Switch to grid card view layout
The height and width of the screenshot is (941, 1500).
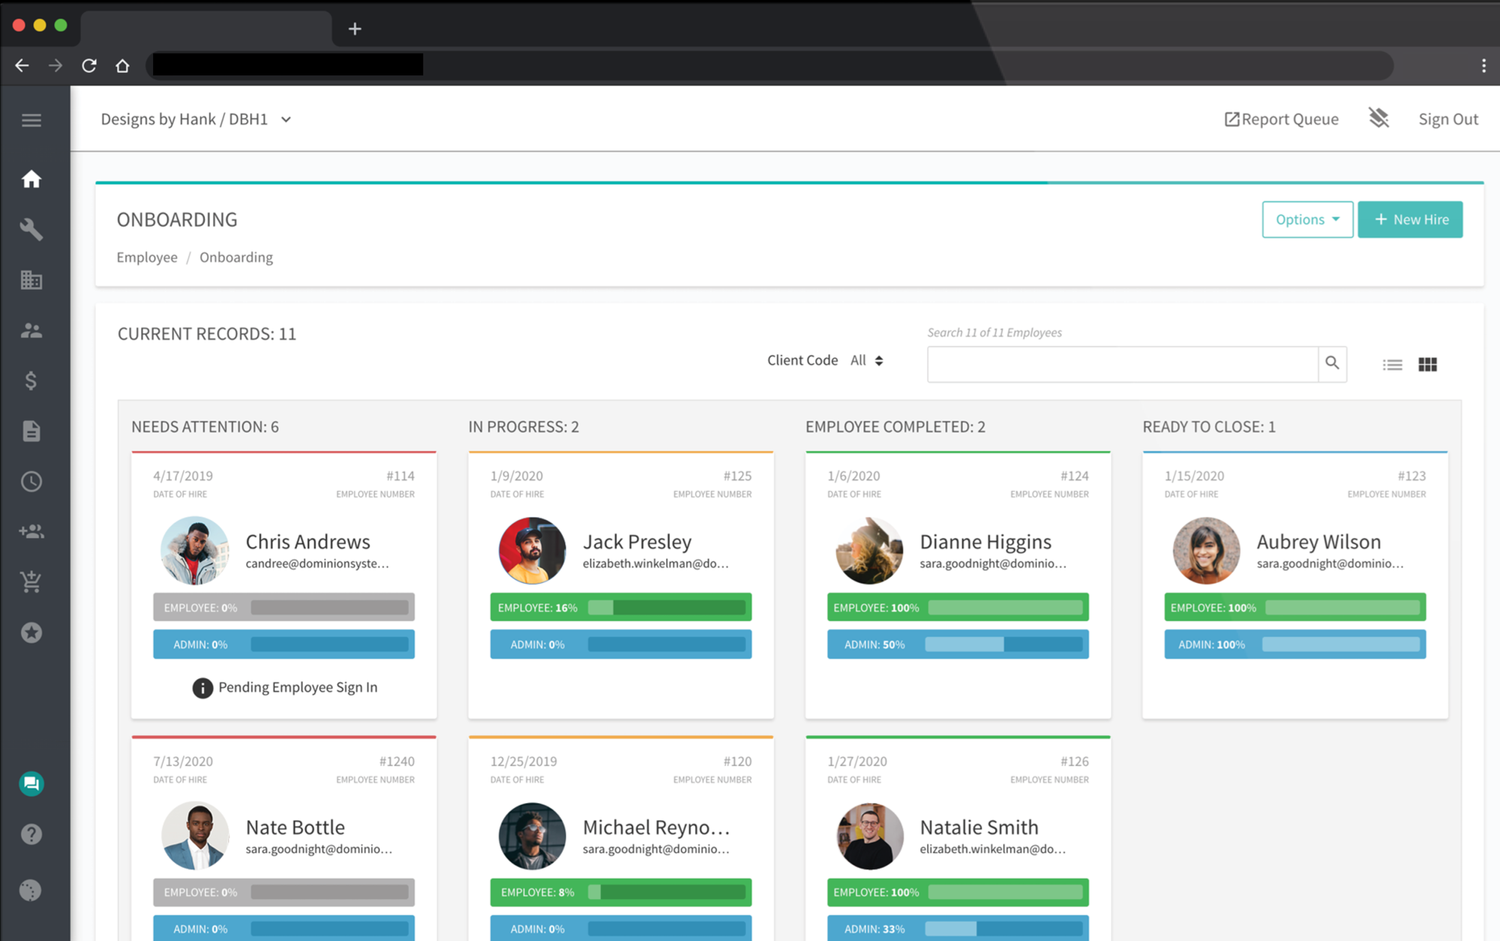tap(1428, 365)
